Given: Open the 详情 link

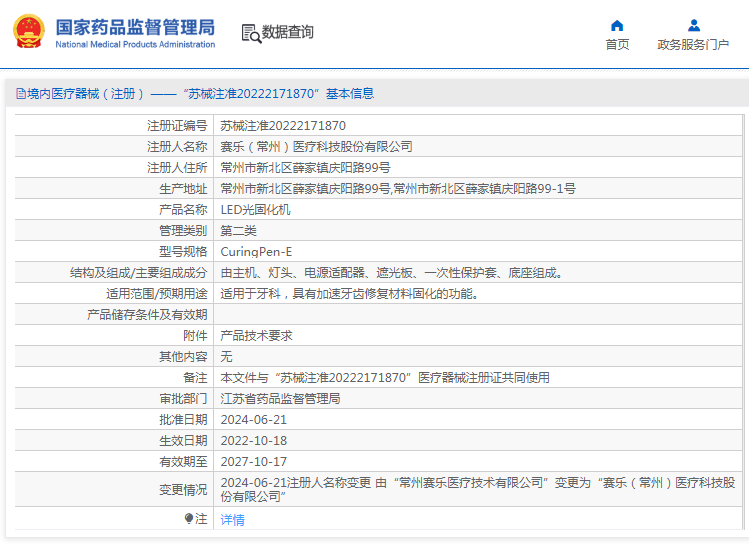Looking at the screenshot, I should [x=233, y=519].
